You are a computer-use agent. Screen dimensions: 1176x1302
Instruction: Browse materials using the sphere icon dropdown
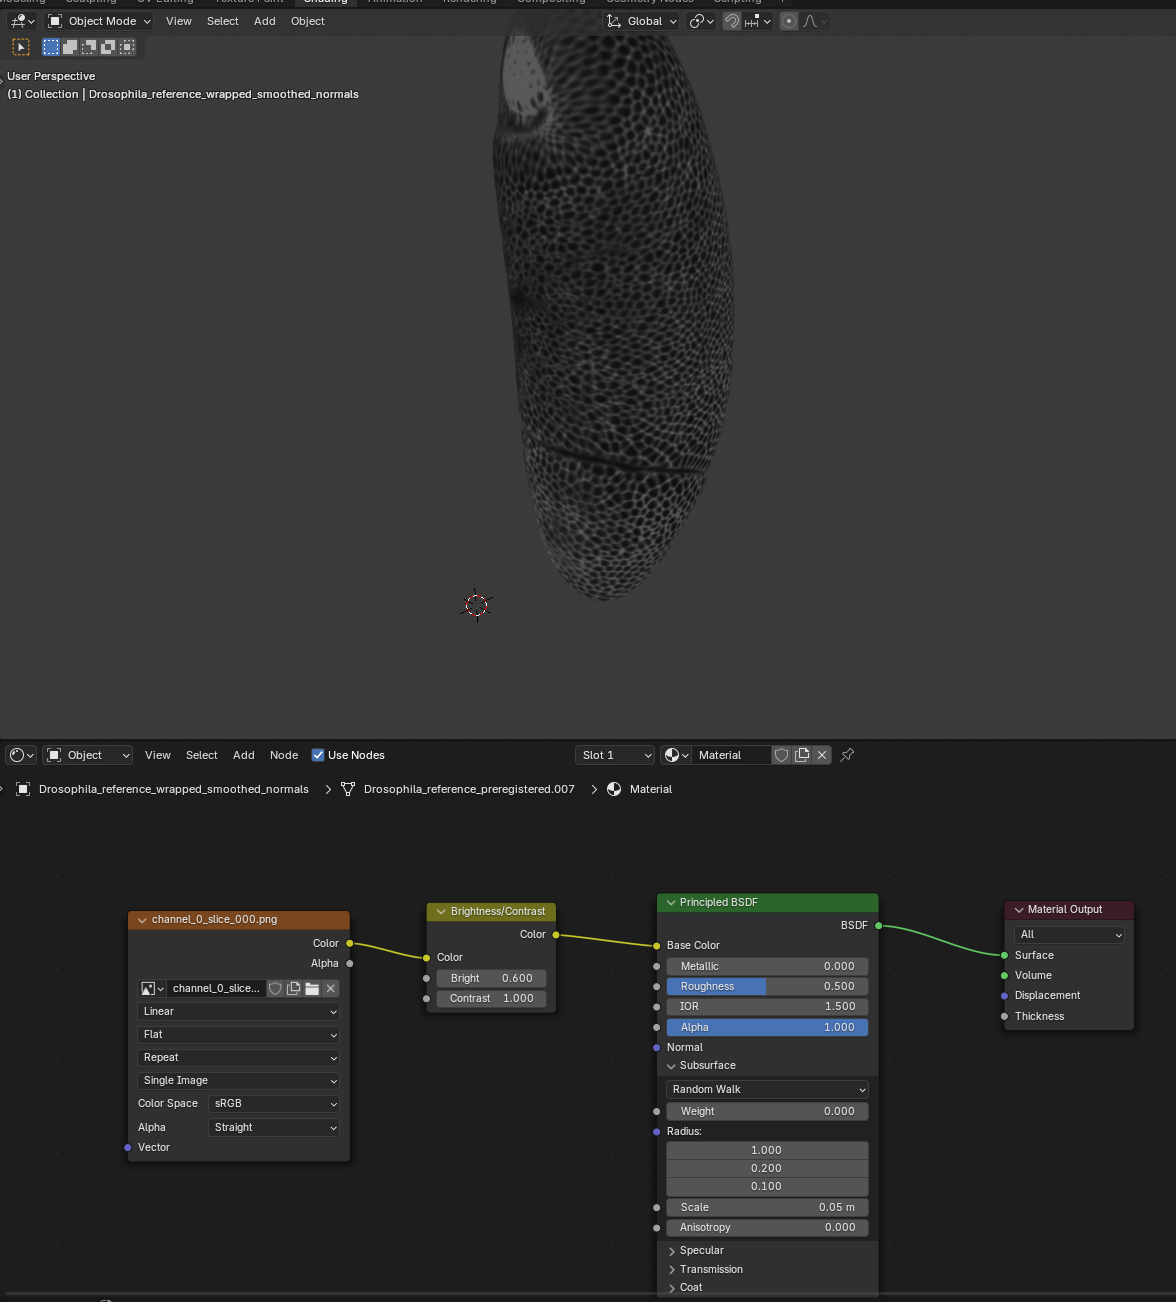pyautogui.click(x=676, y=755)
